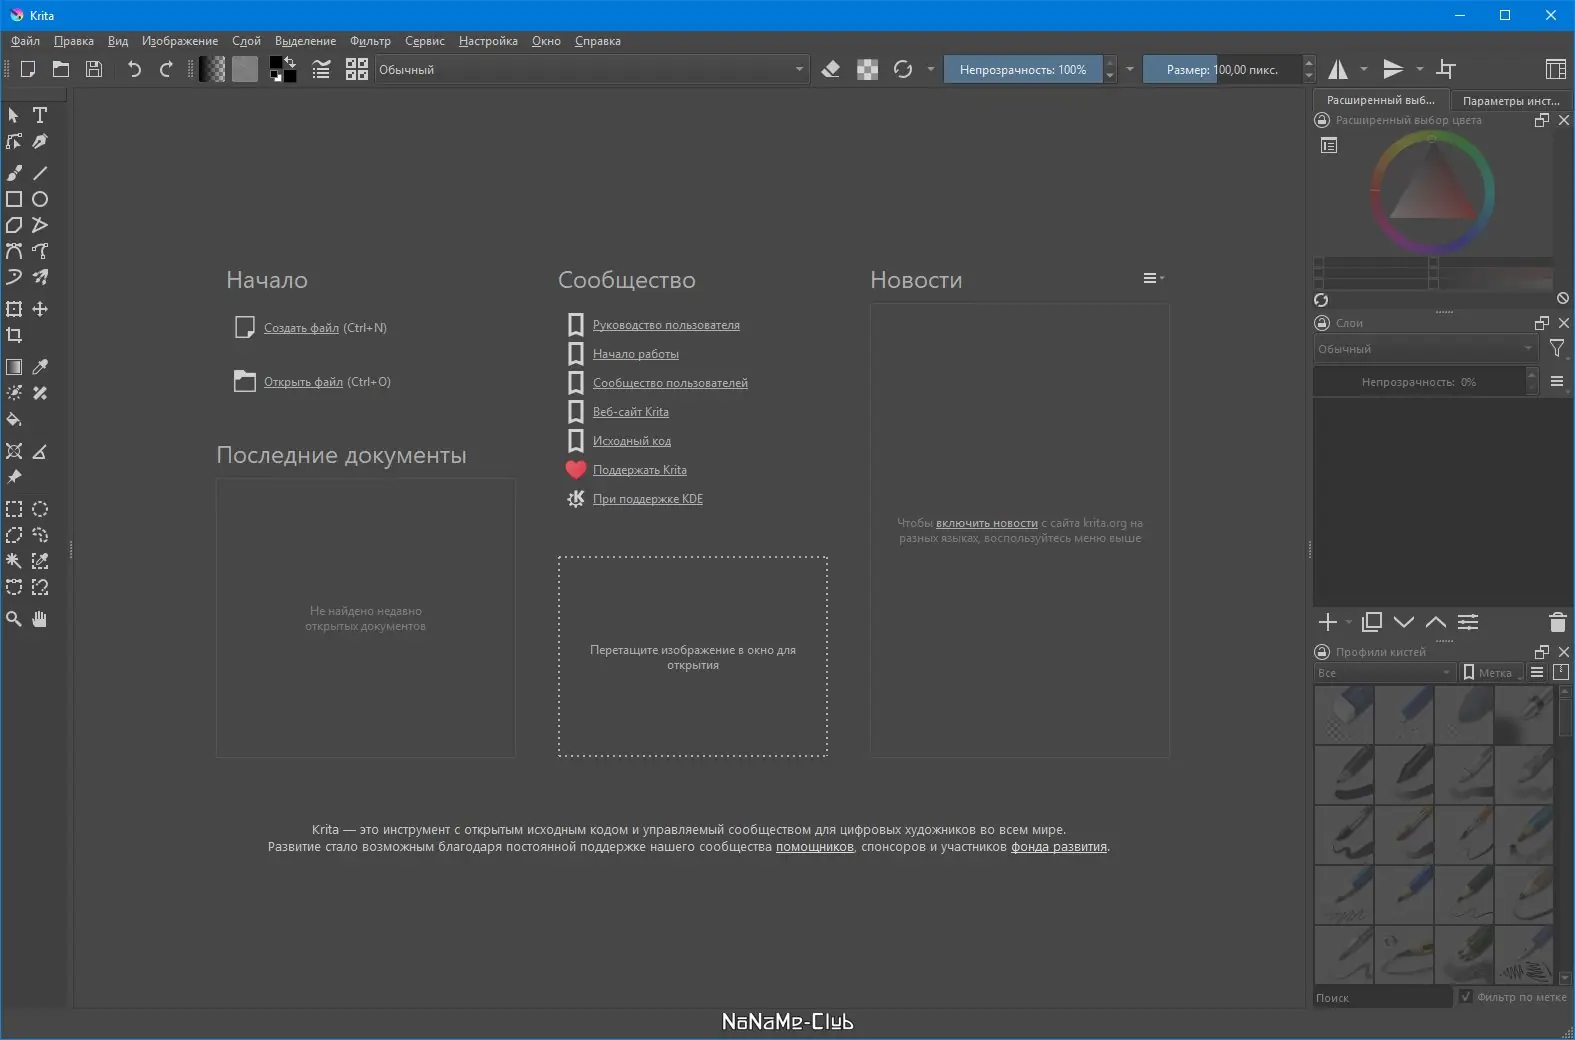Click the reload brush preset icon

[x=903, y=69]
